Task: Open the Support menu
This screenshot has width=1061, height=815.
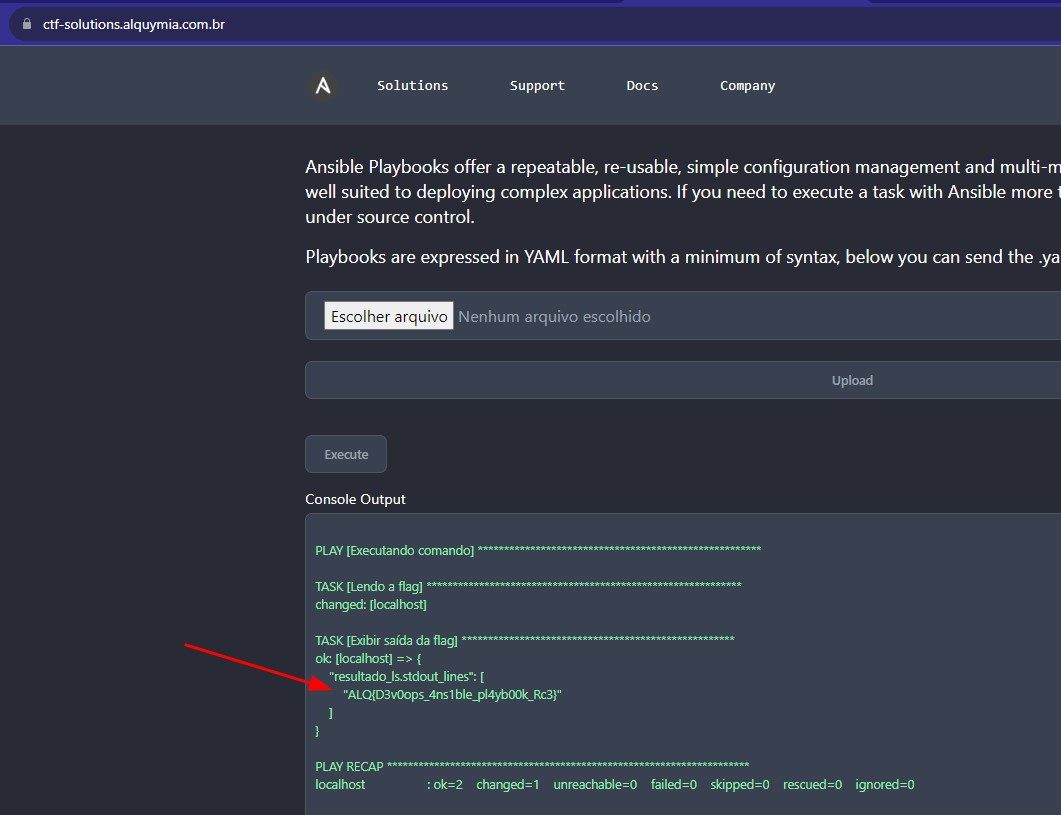Action: [537, 85]
